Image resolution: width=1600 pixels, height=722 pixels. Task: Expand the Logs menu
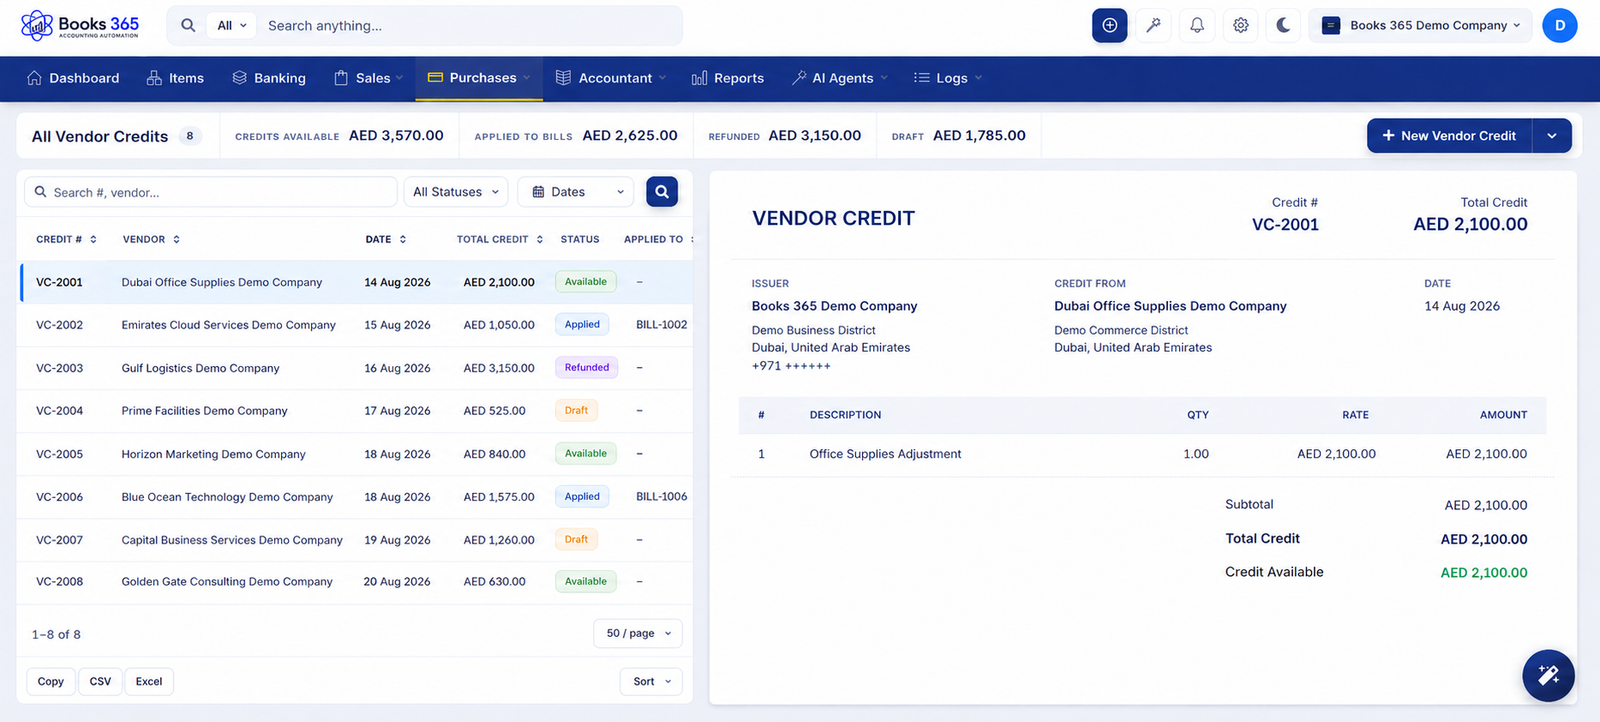[948, 78]
